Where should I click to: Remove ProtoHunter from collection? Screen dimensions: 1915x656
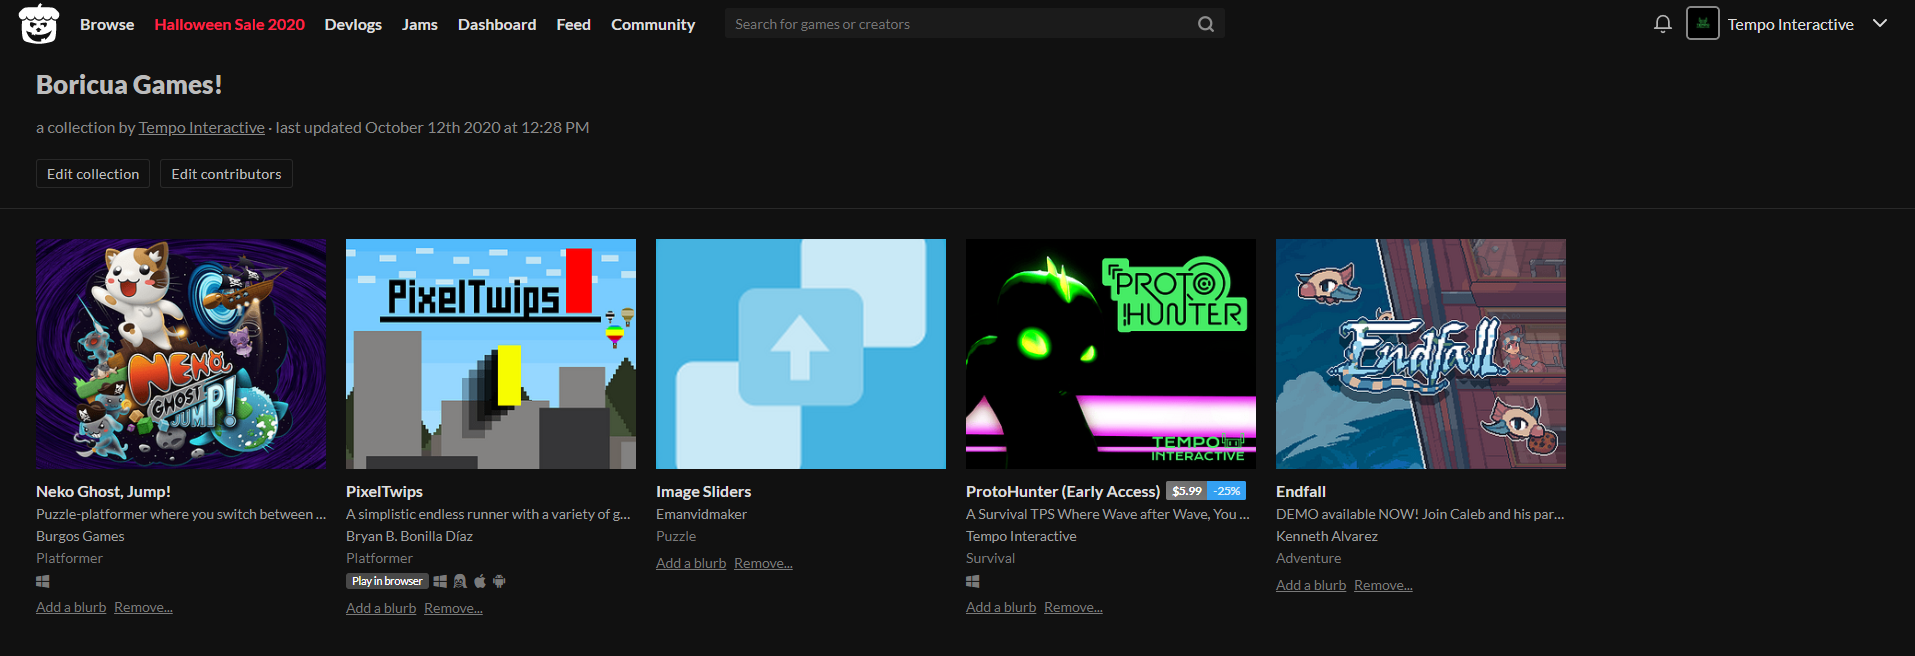click(1073, 607)
